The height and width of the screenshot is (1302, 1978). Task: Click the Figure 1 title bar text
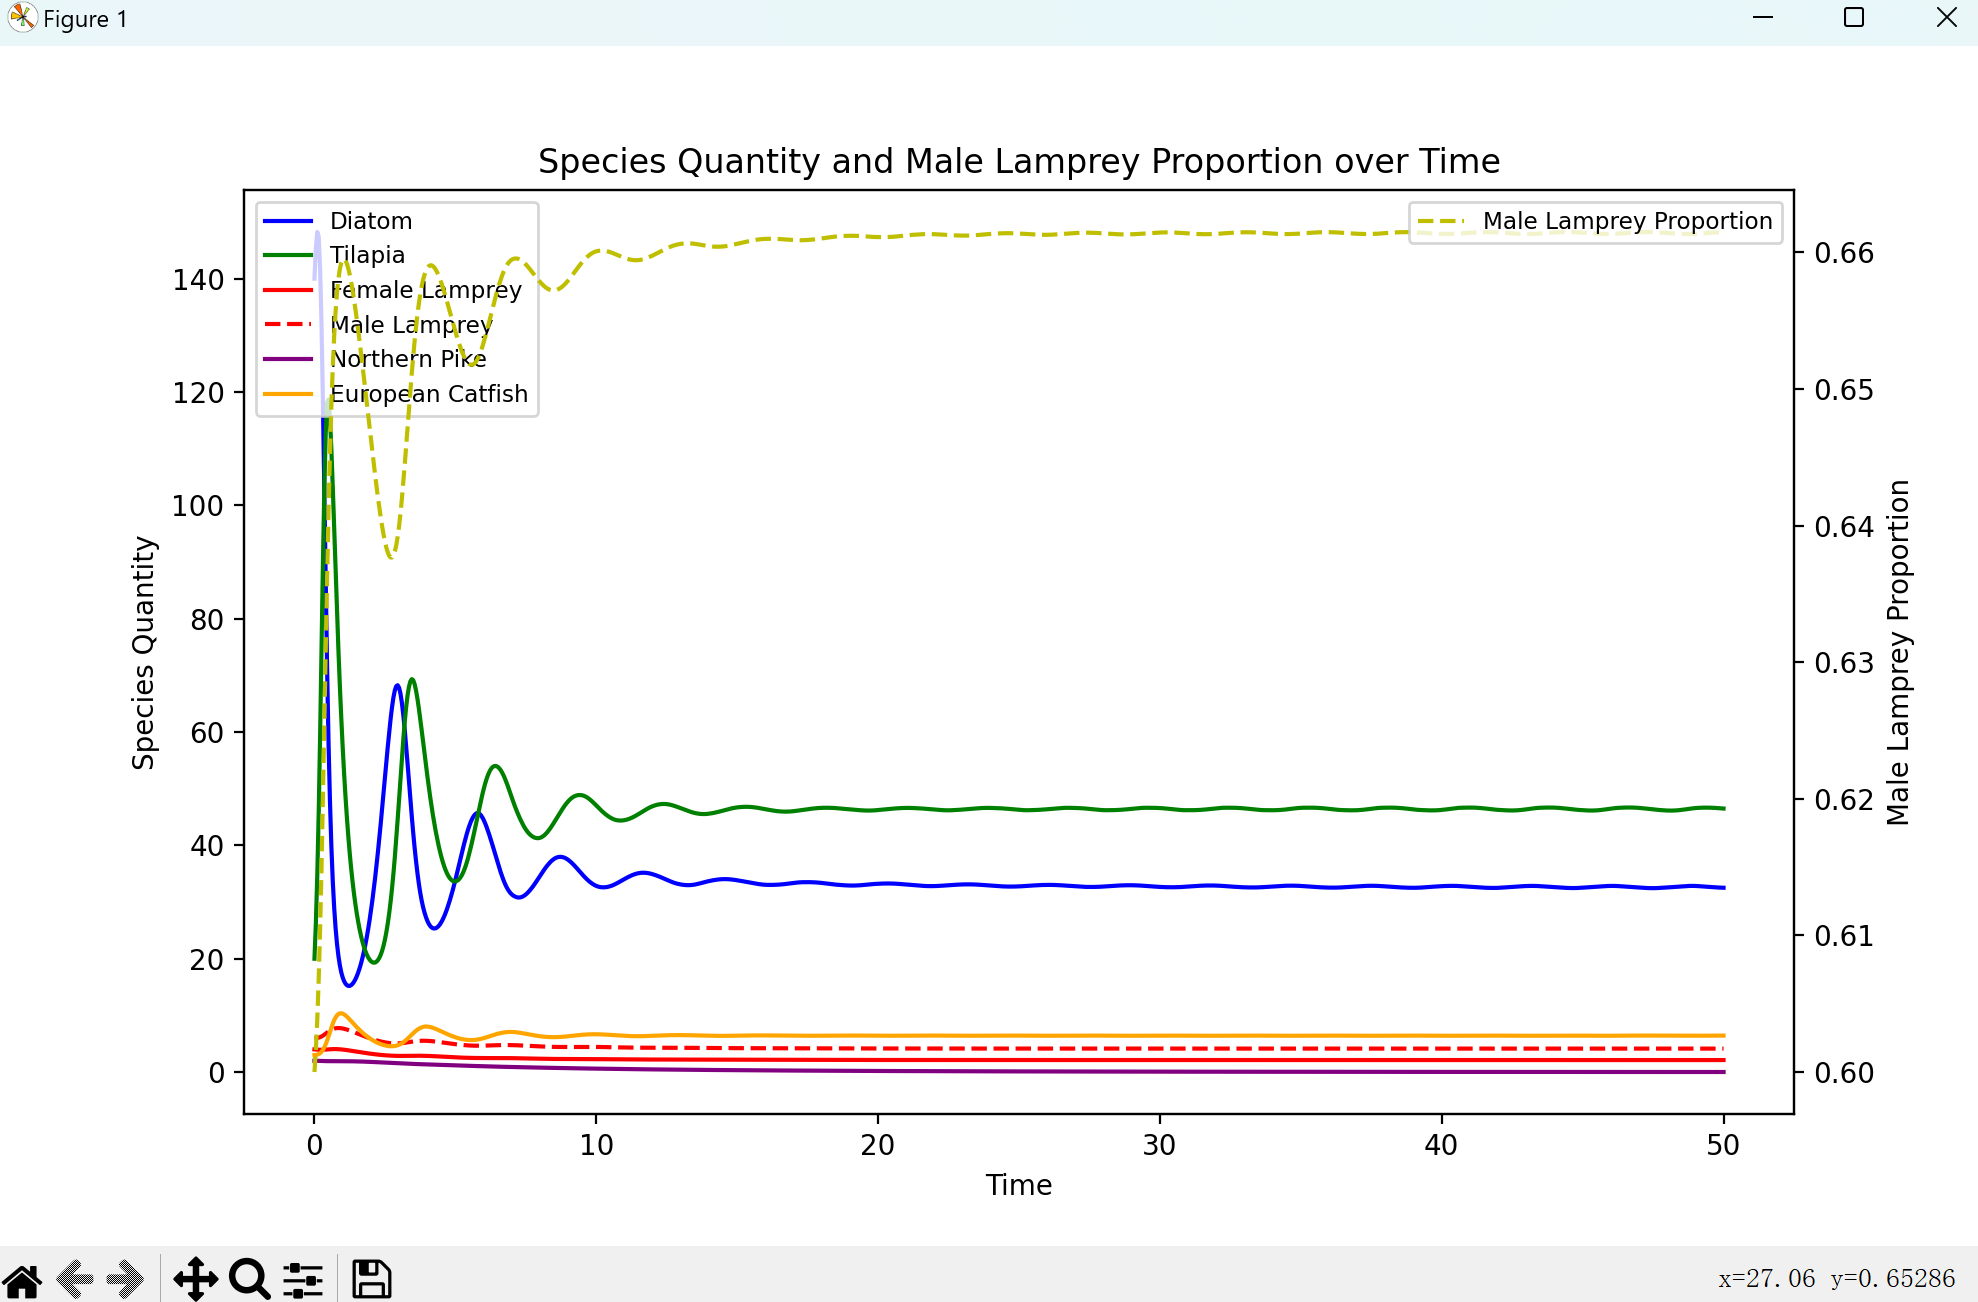click(x=85, y=19)
